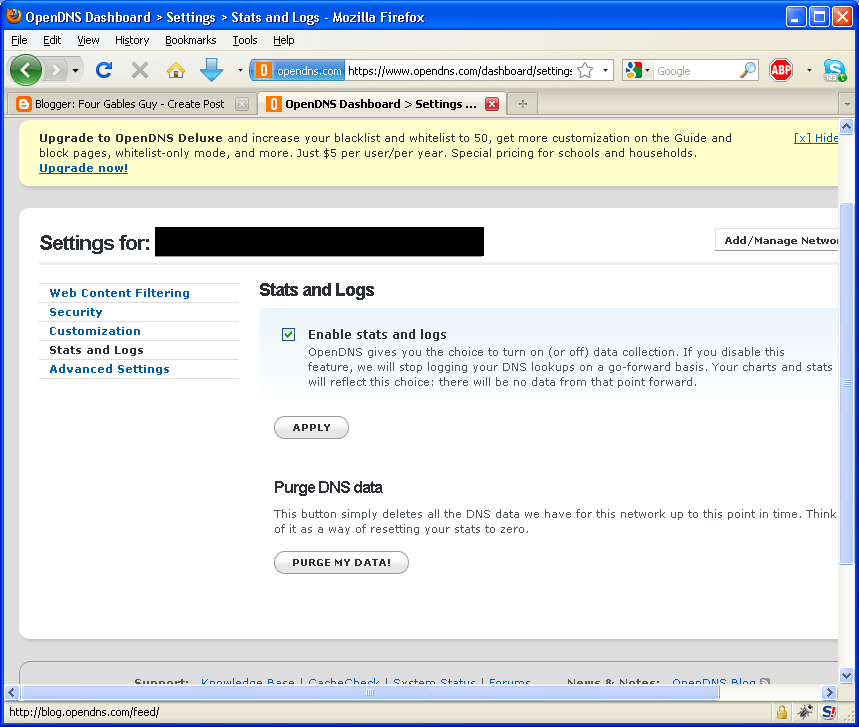859x727 pixels.
Task: Go to the Home page icon
Action: tap(176, 70)
